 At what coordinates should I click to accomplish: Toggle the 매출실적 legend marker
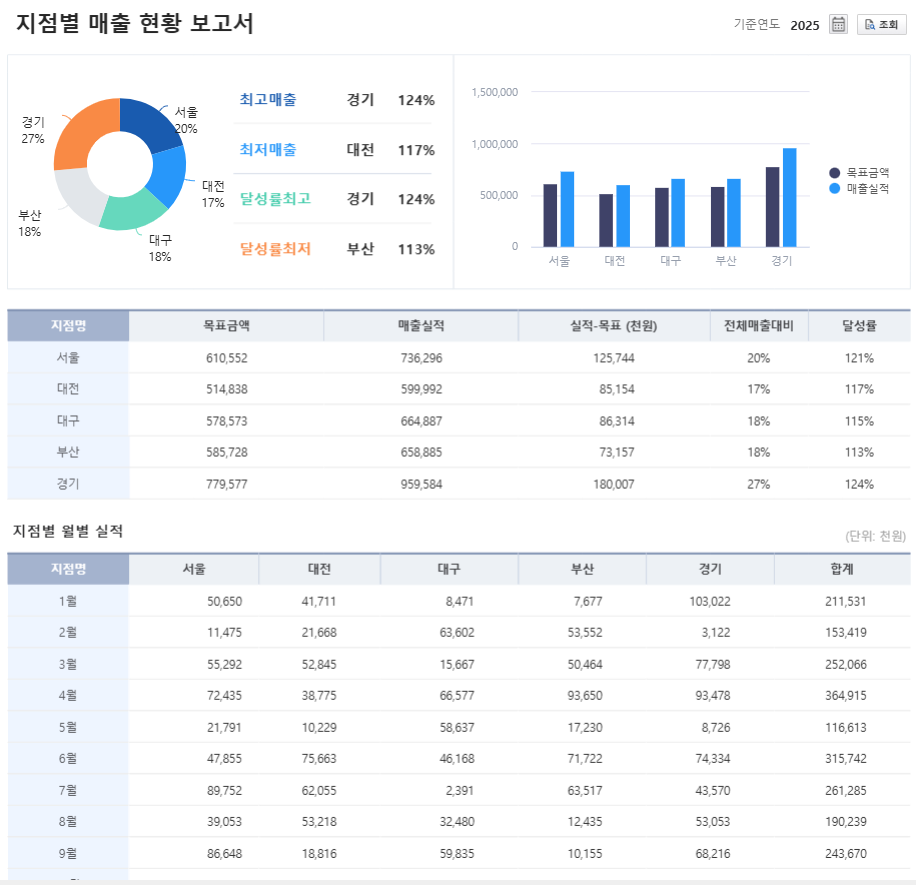836,188
